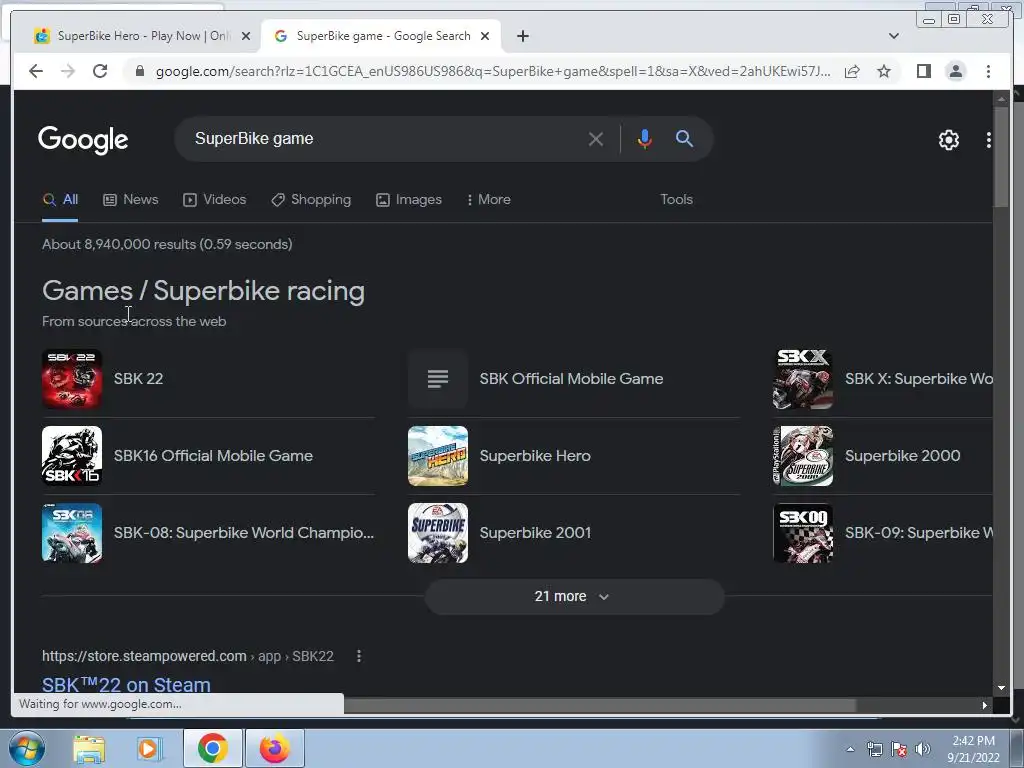The image size is (1024, 768).
Task: Share this page from address bar
Action: [x=852, y=71]
